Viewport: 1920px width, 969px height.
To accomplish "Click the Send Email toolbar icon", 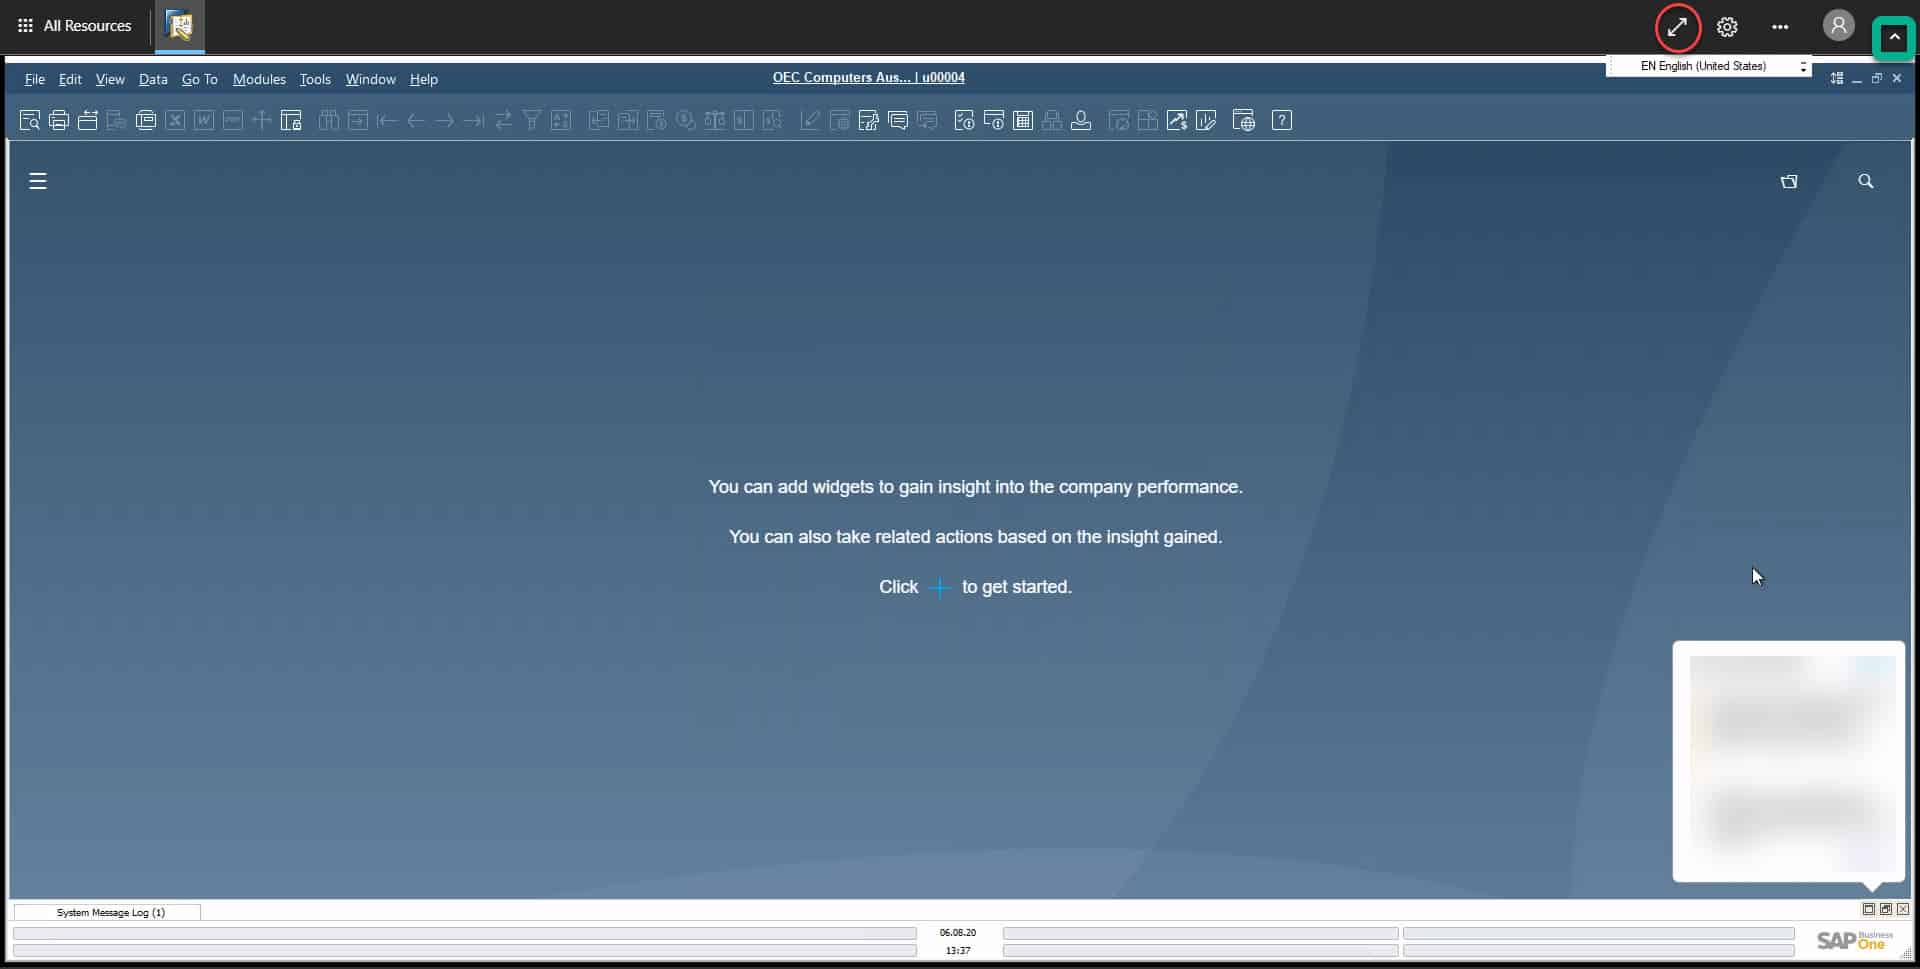I will (x=88, y=121).
